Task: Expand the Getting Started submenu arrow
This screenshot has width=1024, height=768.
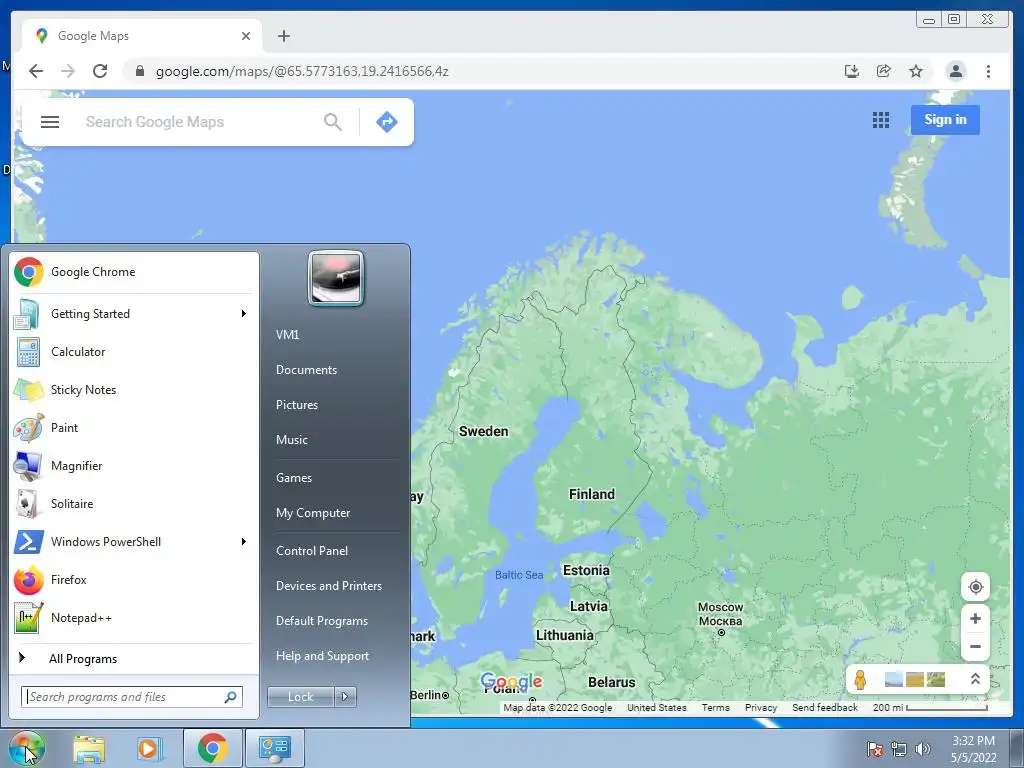Action: (x=244, y=314)
